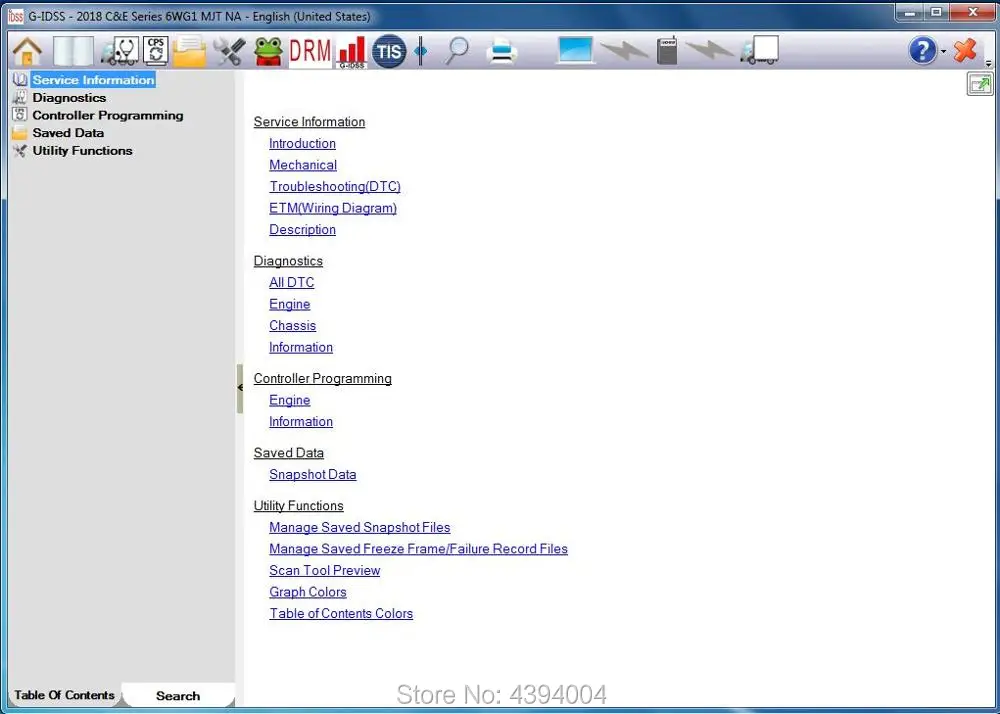1000x714 pixels.
Task: Open Information link under Controller Programming
Action: coord(301,422)
